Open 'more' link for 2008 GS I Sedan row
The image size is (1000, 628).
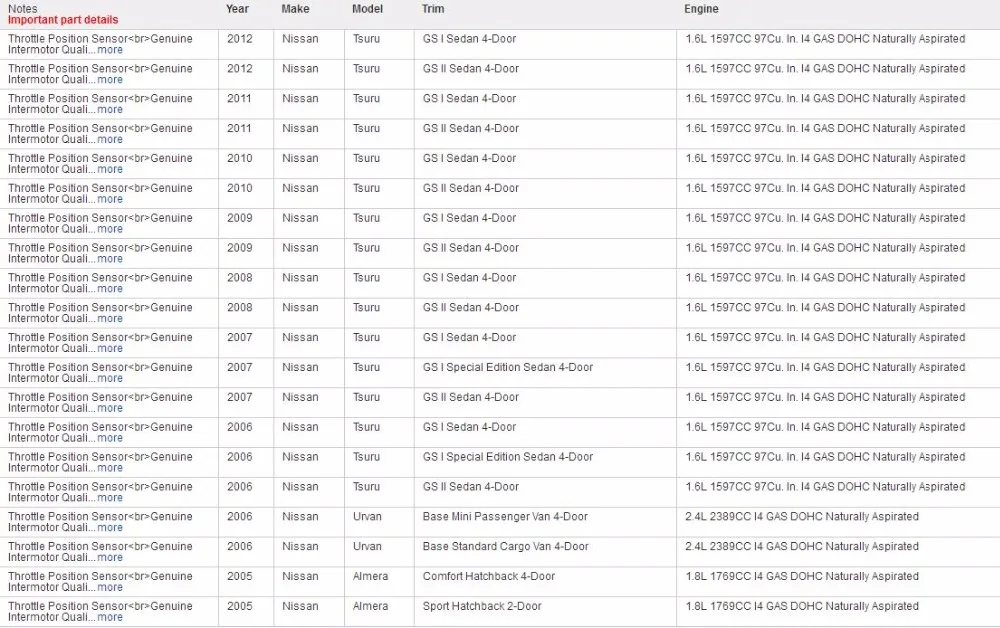[110, 289]
